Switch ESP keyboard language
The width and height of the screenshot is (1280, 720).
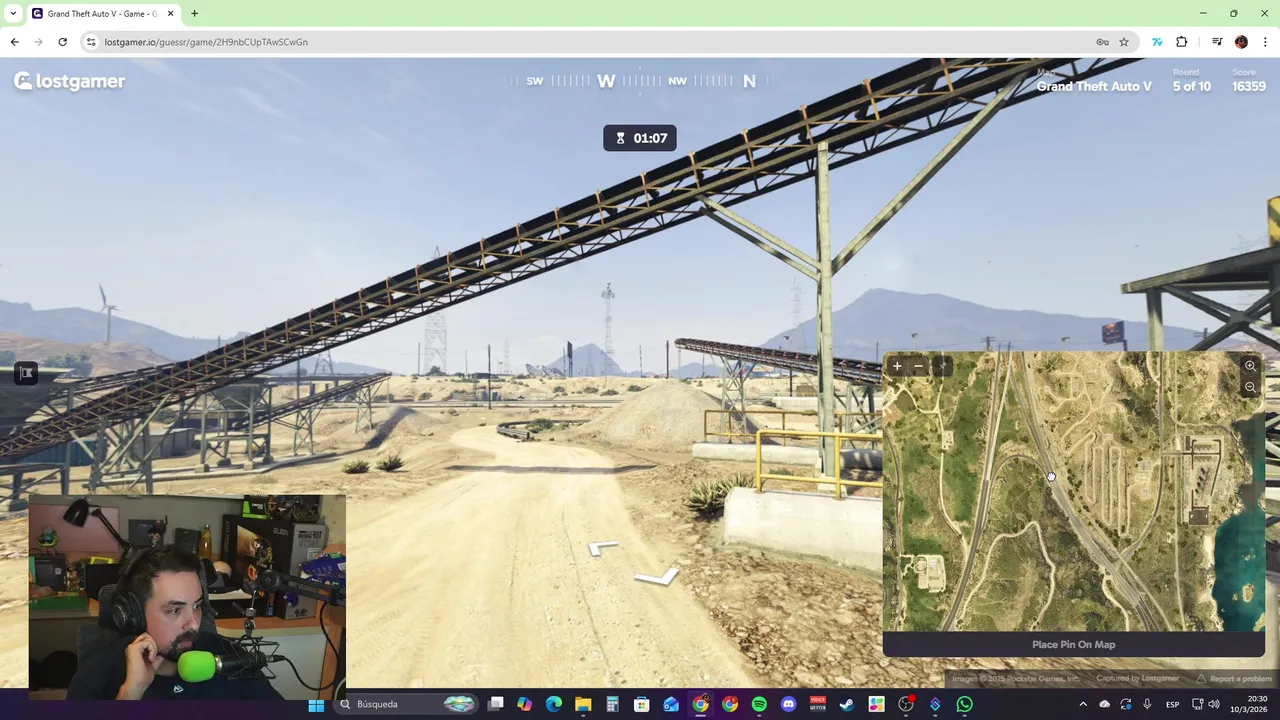(x=1172, y=704)
